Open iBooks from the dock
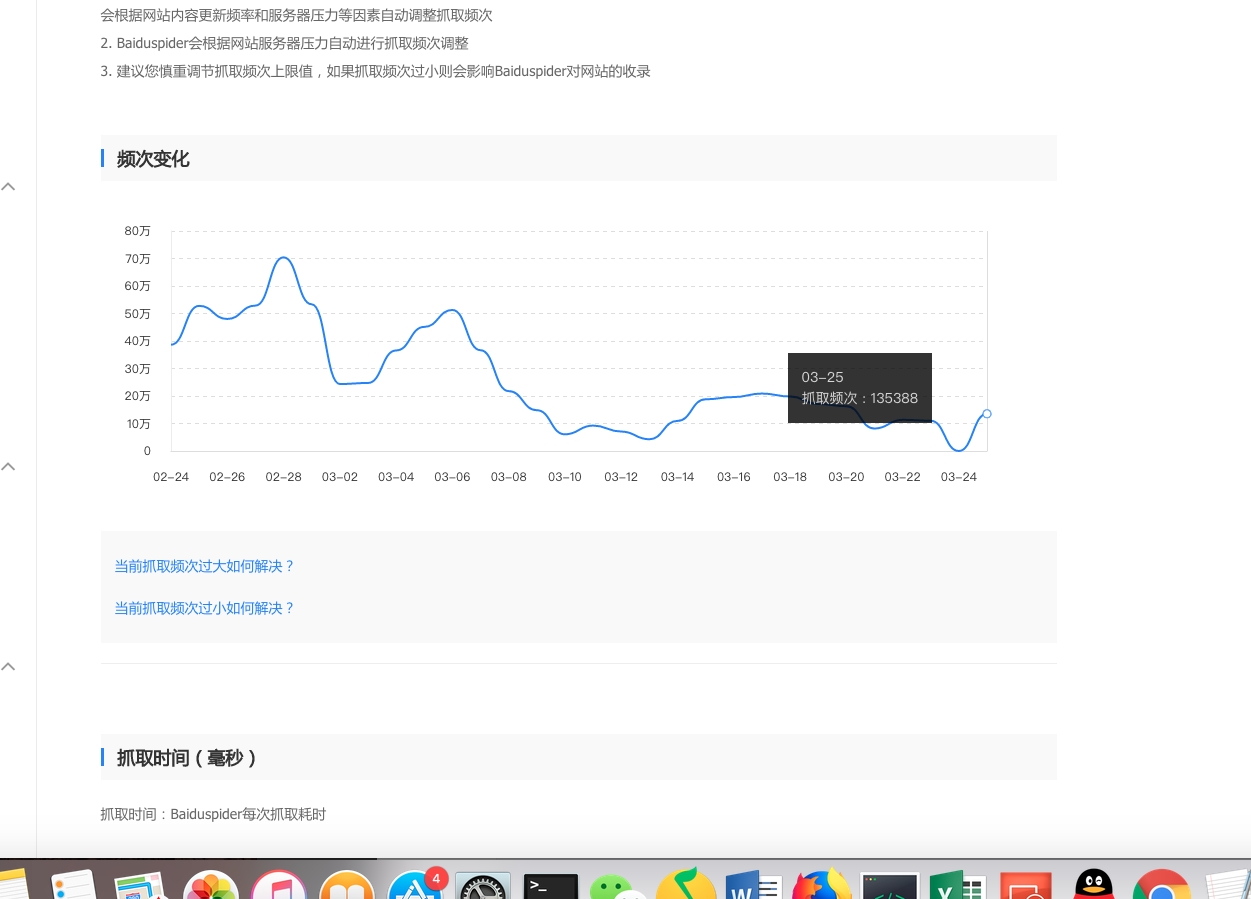Viewport: 1251px width, 899px height. coord(346,886)
